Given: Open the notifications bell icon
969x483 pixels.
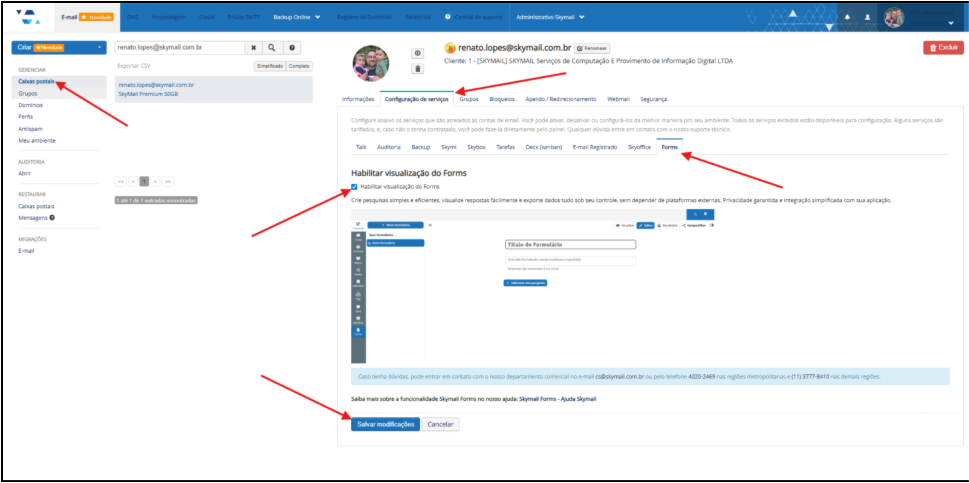Looking at the screenshot, I should click(848, 18).
